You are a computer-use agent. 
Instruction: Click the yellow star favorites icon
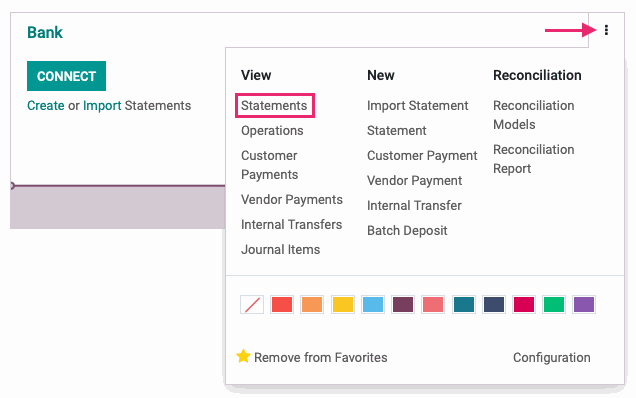(x=243, y=356)
